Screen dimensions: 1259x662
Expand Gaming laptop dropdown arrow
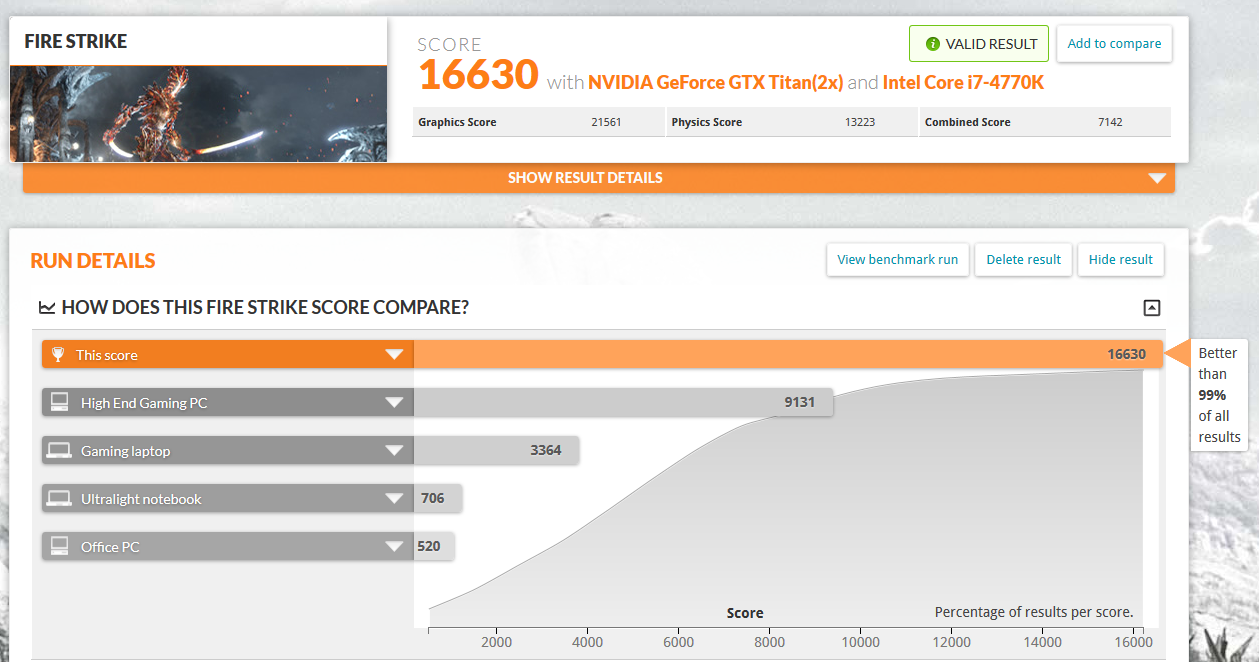pyautogui.click(x=394, y=451)
